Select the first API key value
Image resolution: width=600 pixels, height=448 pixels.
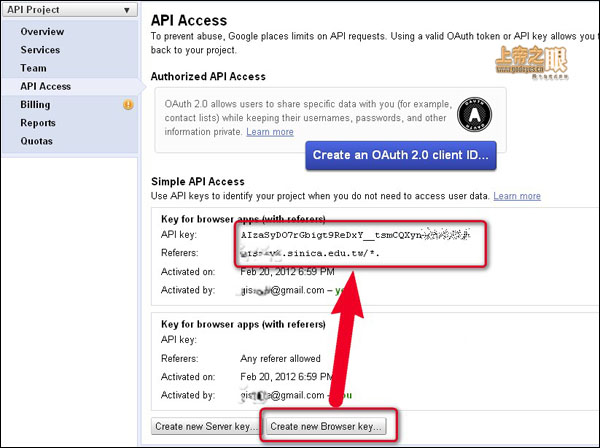tap(355, 235)
